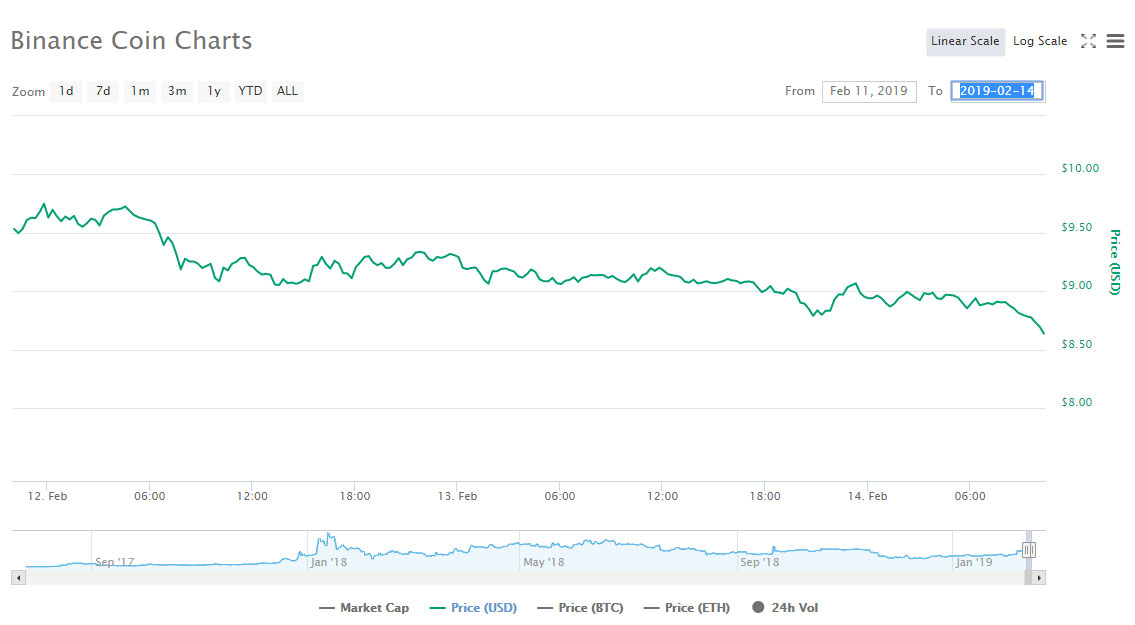Viewport: 1135px width, 625px height.
Task: Click the $9.00 axis label
Action: [x=1076, y=285]
